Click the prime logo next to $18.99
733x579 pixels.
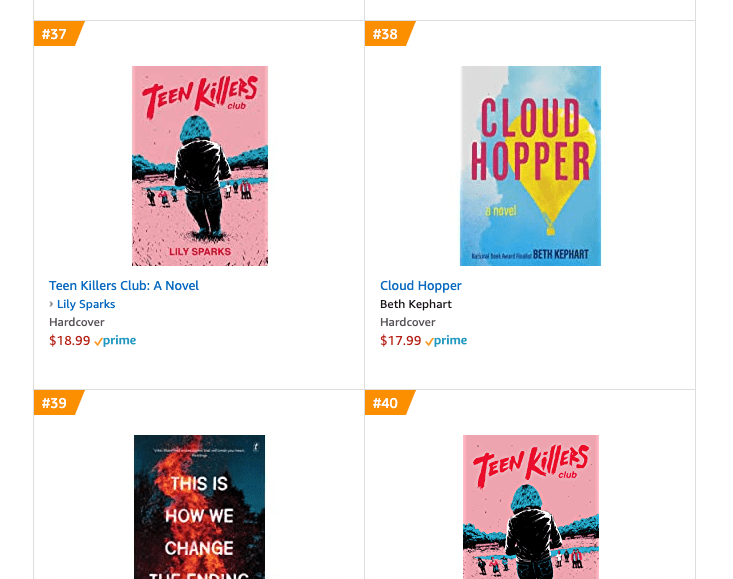(115, 341)
